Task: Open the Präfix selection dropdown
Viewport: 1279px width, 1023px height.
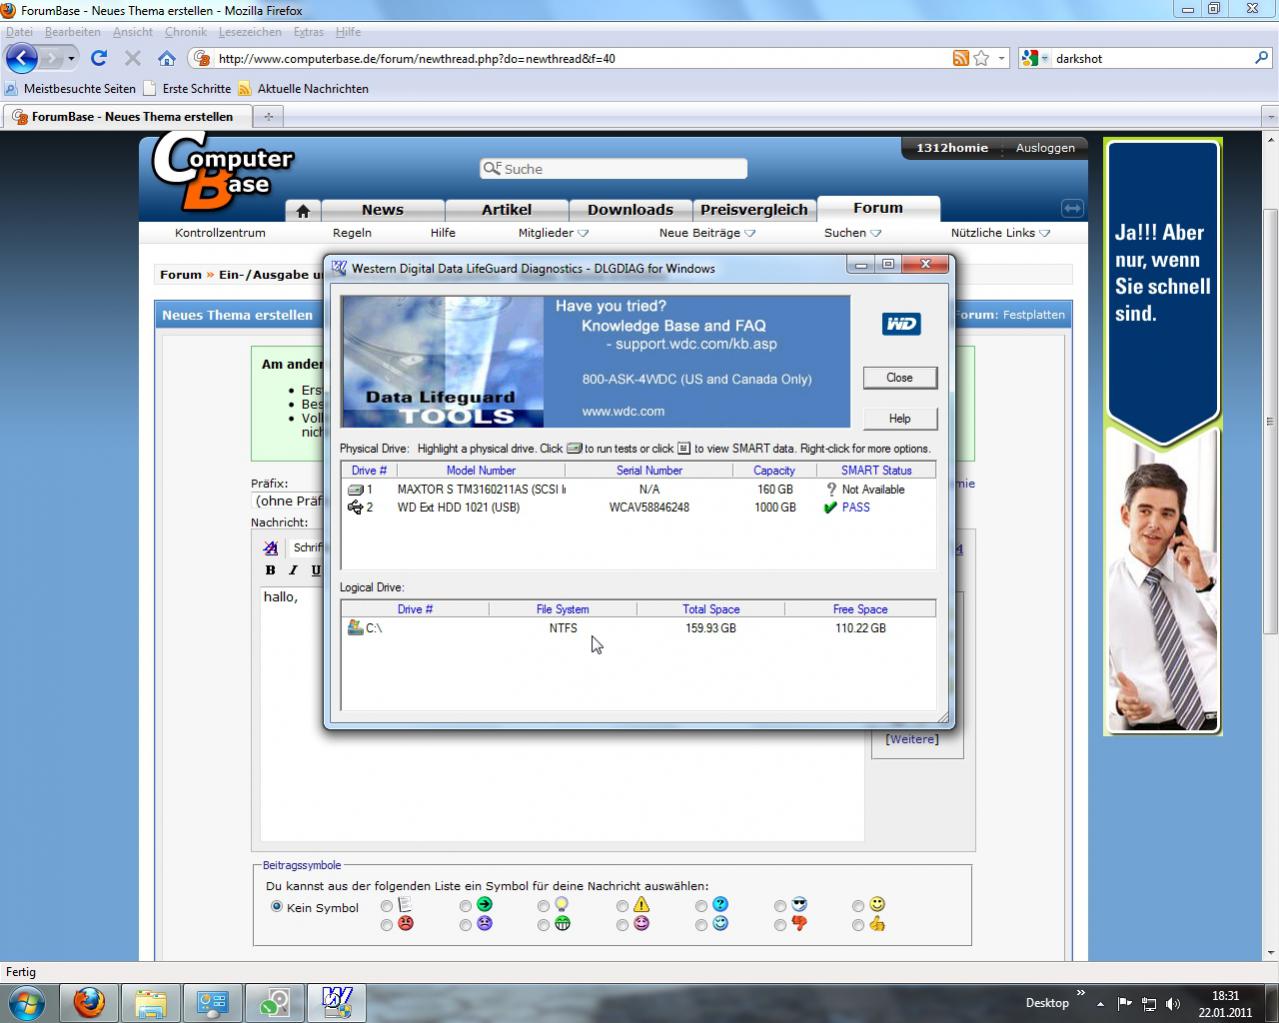Action: (289, 501)
